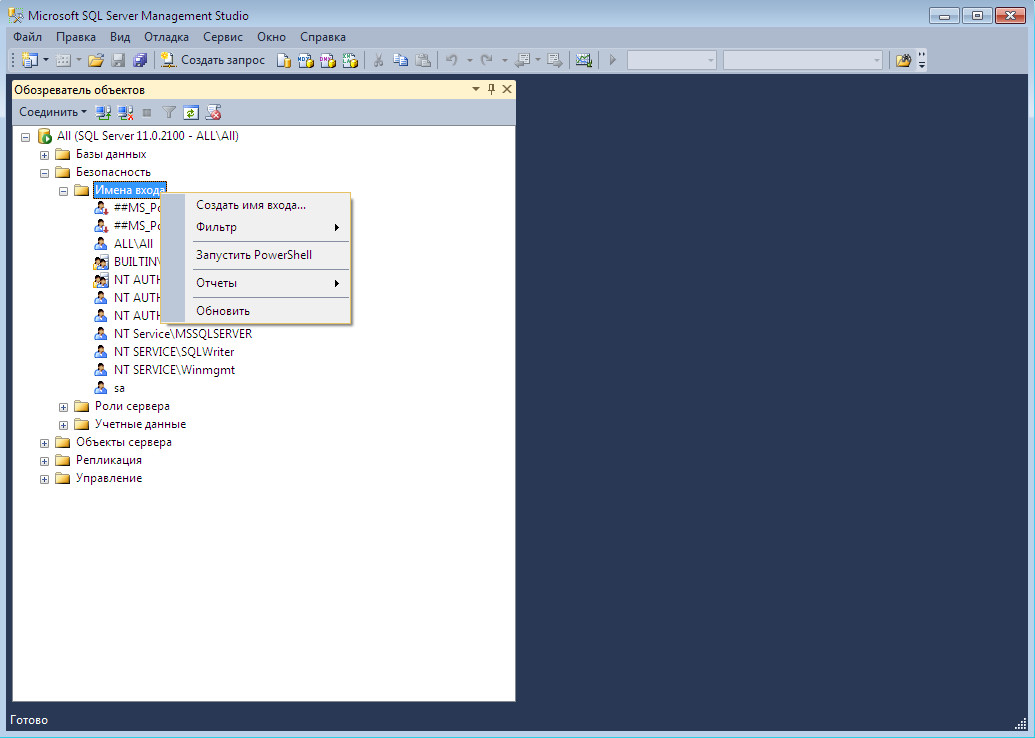Click the green Refresh icon in Object Explorer
This screenshot has width=1035, height=738.
pos(191,112)
